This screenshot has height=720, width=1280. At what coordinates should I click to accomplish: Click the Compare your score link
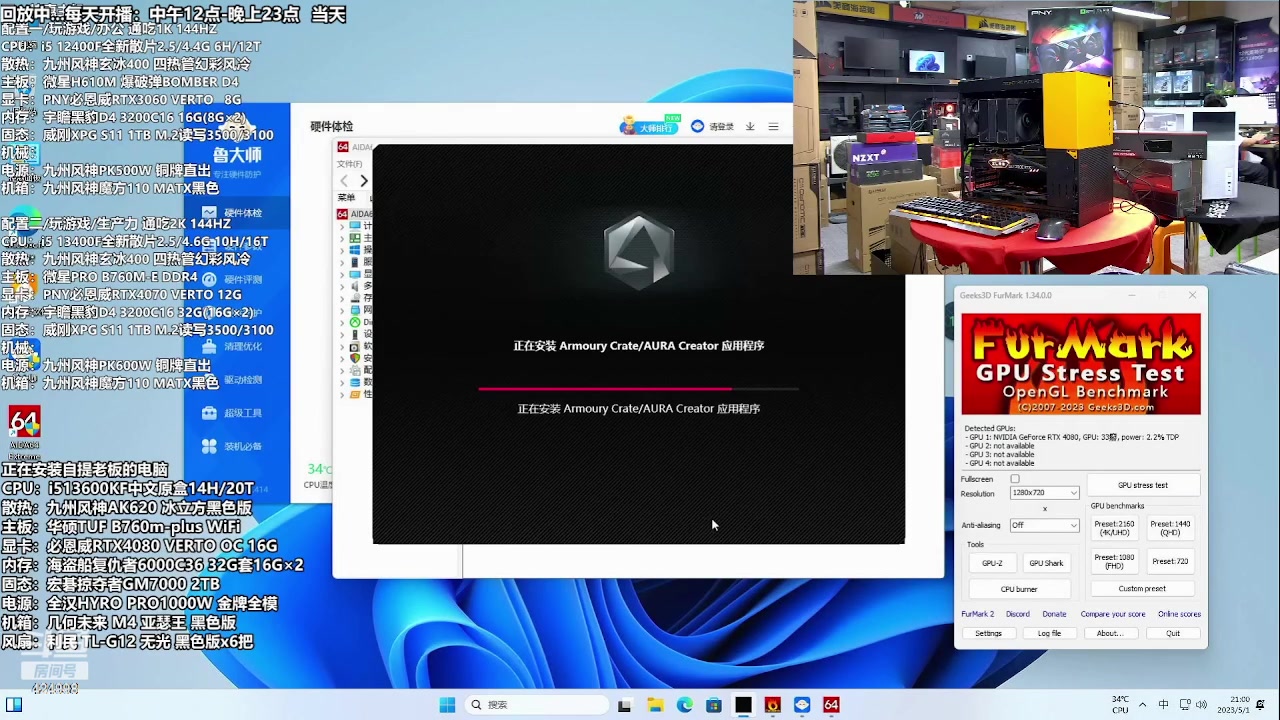(1113, 614)
